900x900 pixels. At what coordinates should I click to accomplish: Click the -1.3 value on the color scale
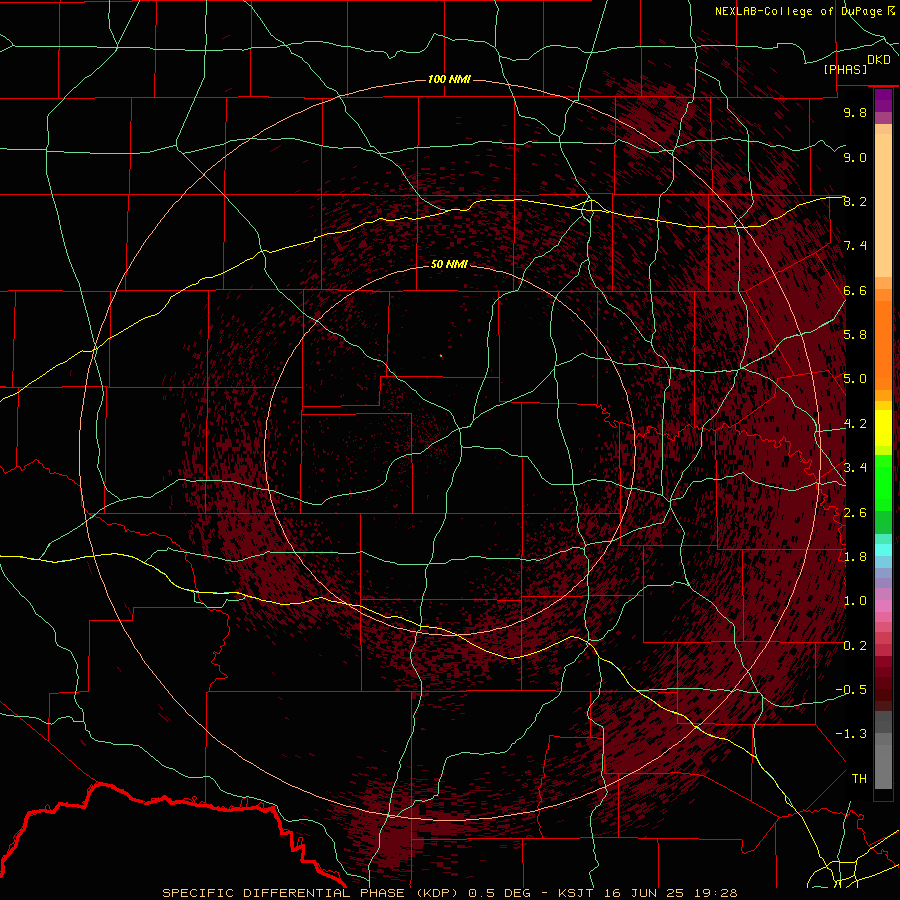tap(851, 734)
